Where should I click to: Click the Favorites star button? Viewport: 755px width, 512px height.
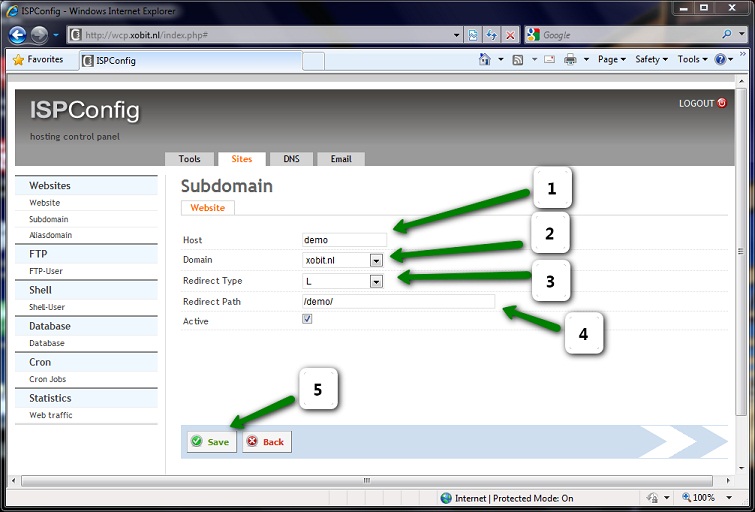[x=38, y=60]
